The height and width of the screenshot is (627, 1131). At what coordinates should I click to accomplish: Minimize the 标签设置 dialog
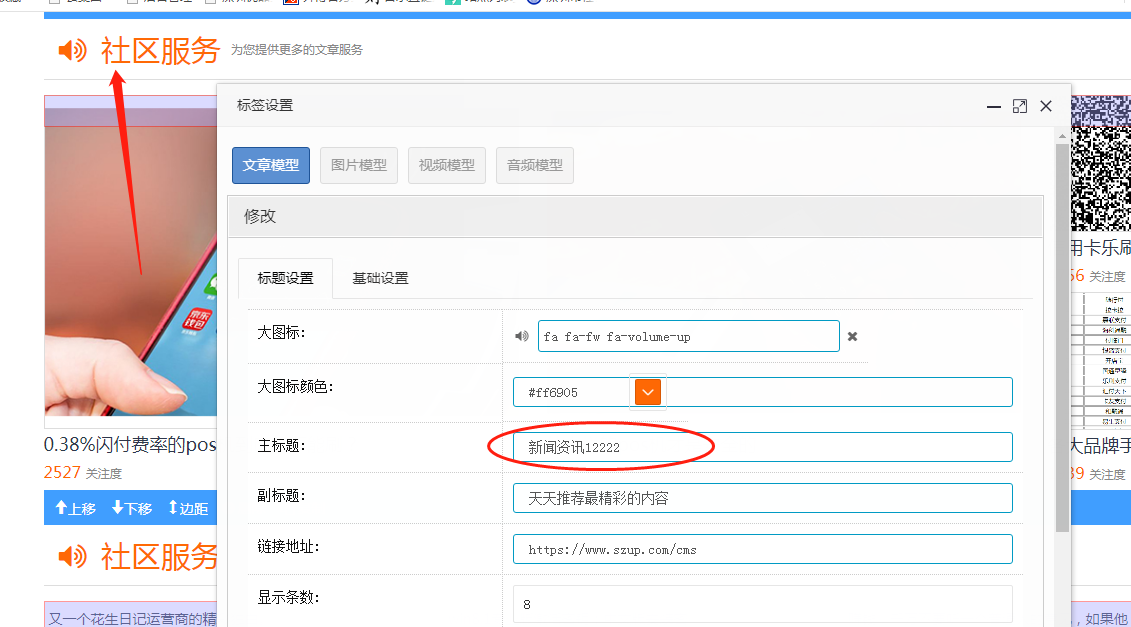[x=993, y=106]
